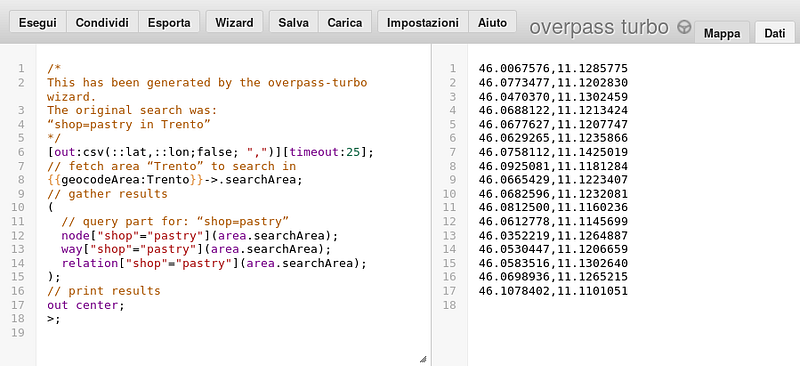
Task: Click result 46.0067576,11.1285775
Action: [x=553, y=68]
